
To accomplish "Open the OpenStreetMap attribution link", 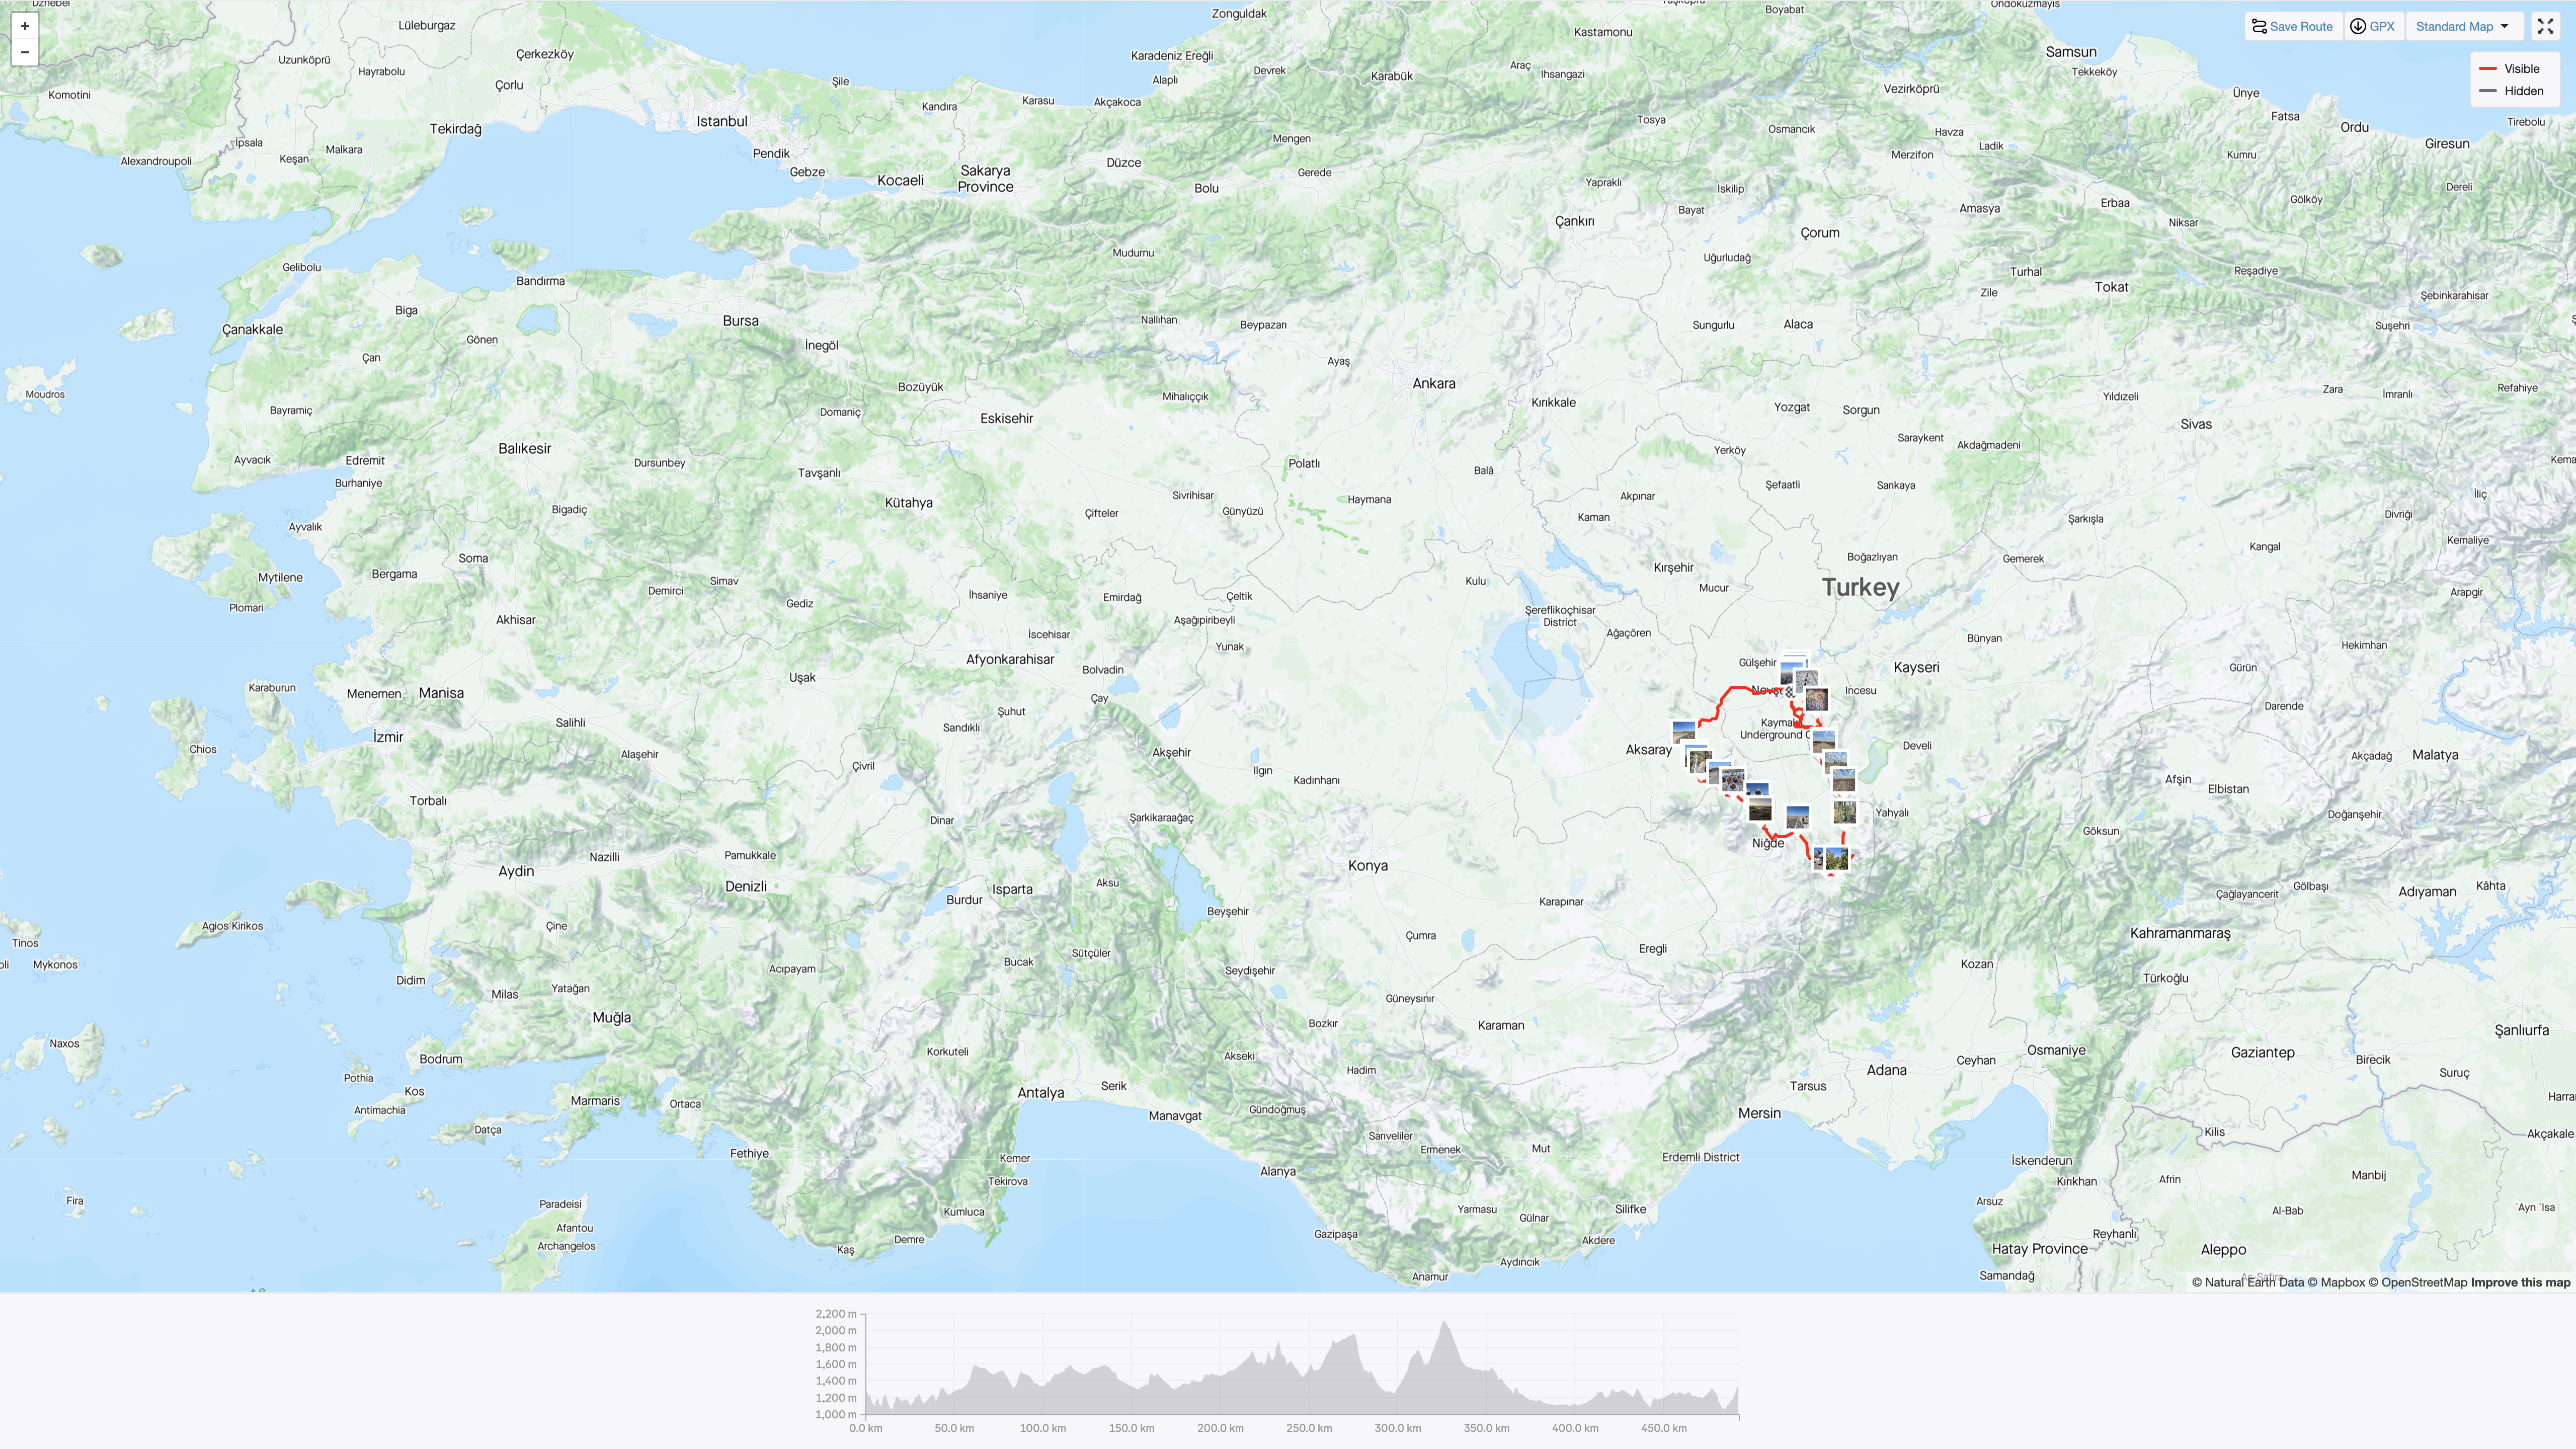I will pyautogui.click(x=2423, y=1282).
